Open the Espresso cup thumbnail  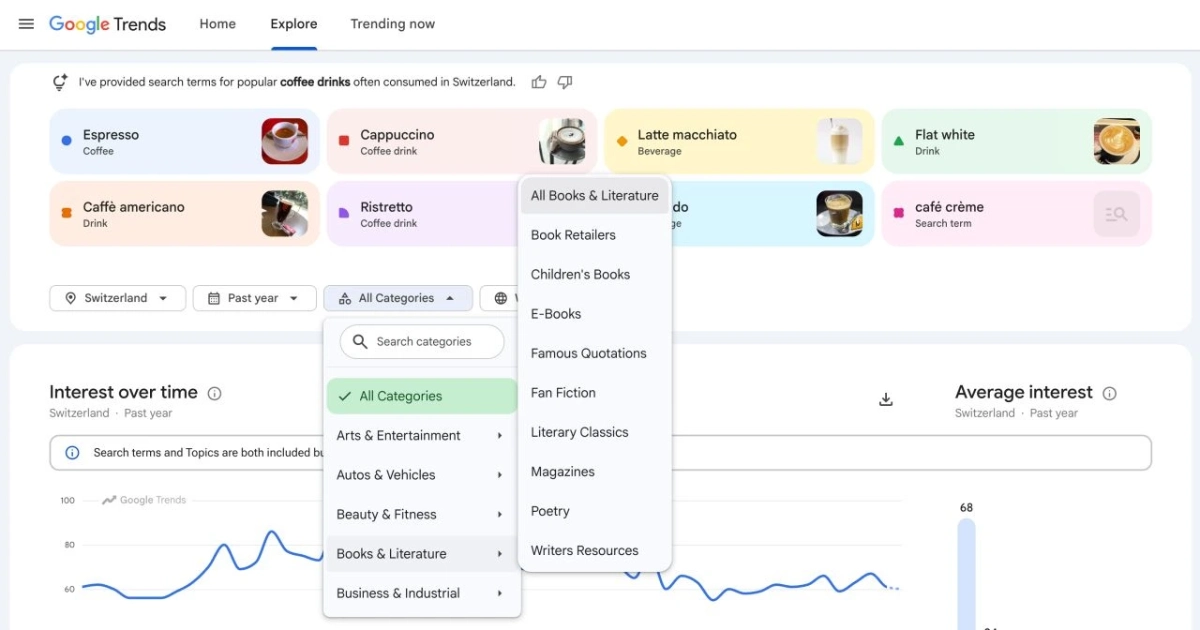click(x=285, y=141)
